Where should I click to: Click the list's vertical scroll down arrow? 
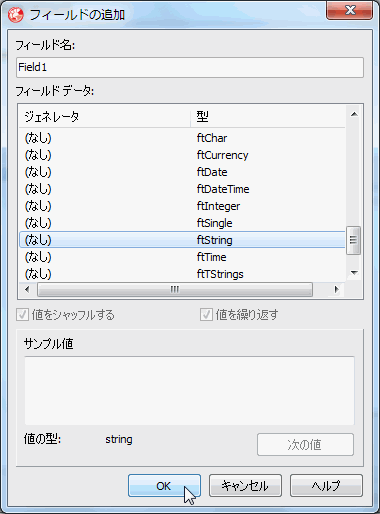354,273
